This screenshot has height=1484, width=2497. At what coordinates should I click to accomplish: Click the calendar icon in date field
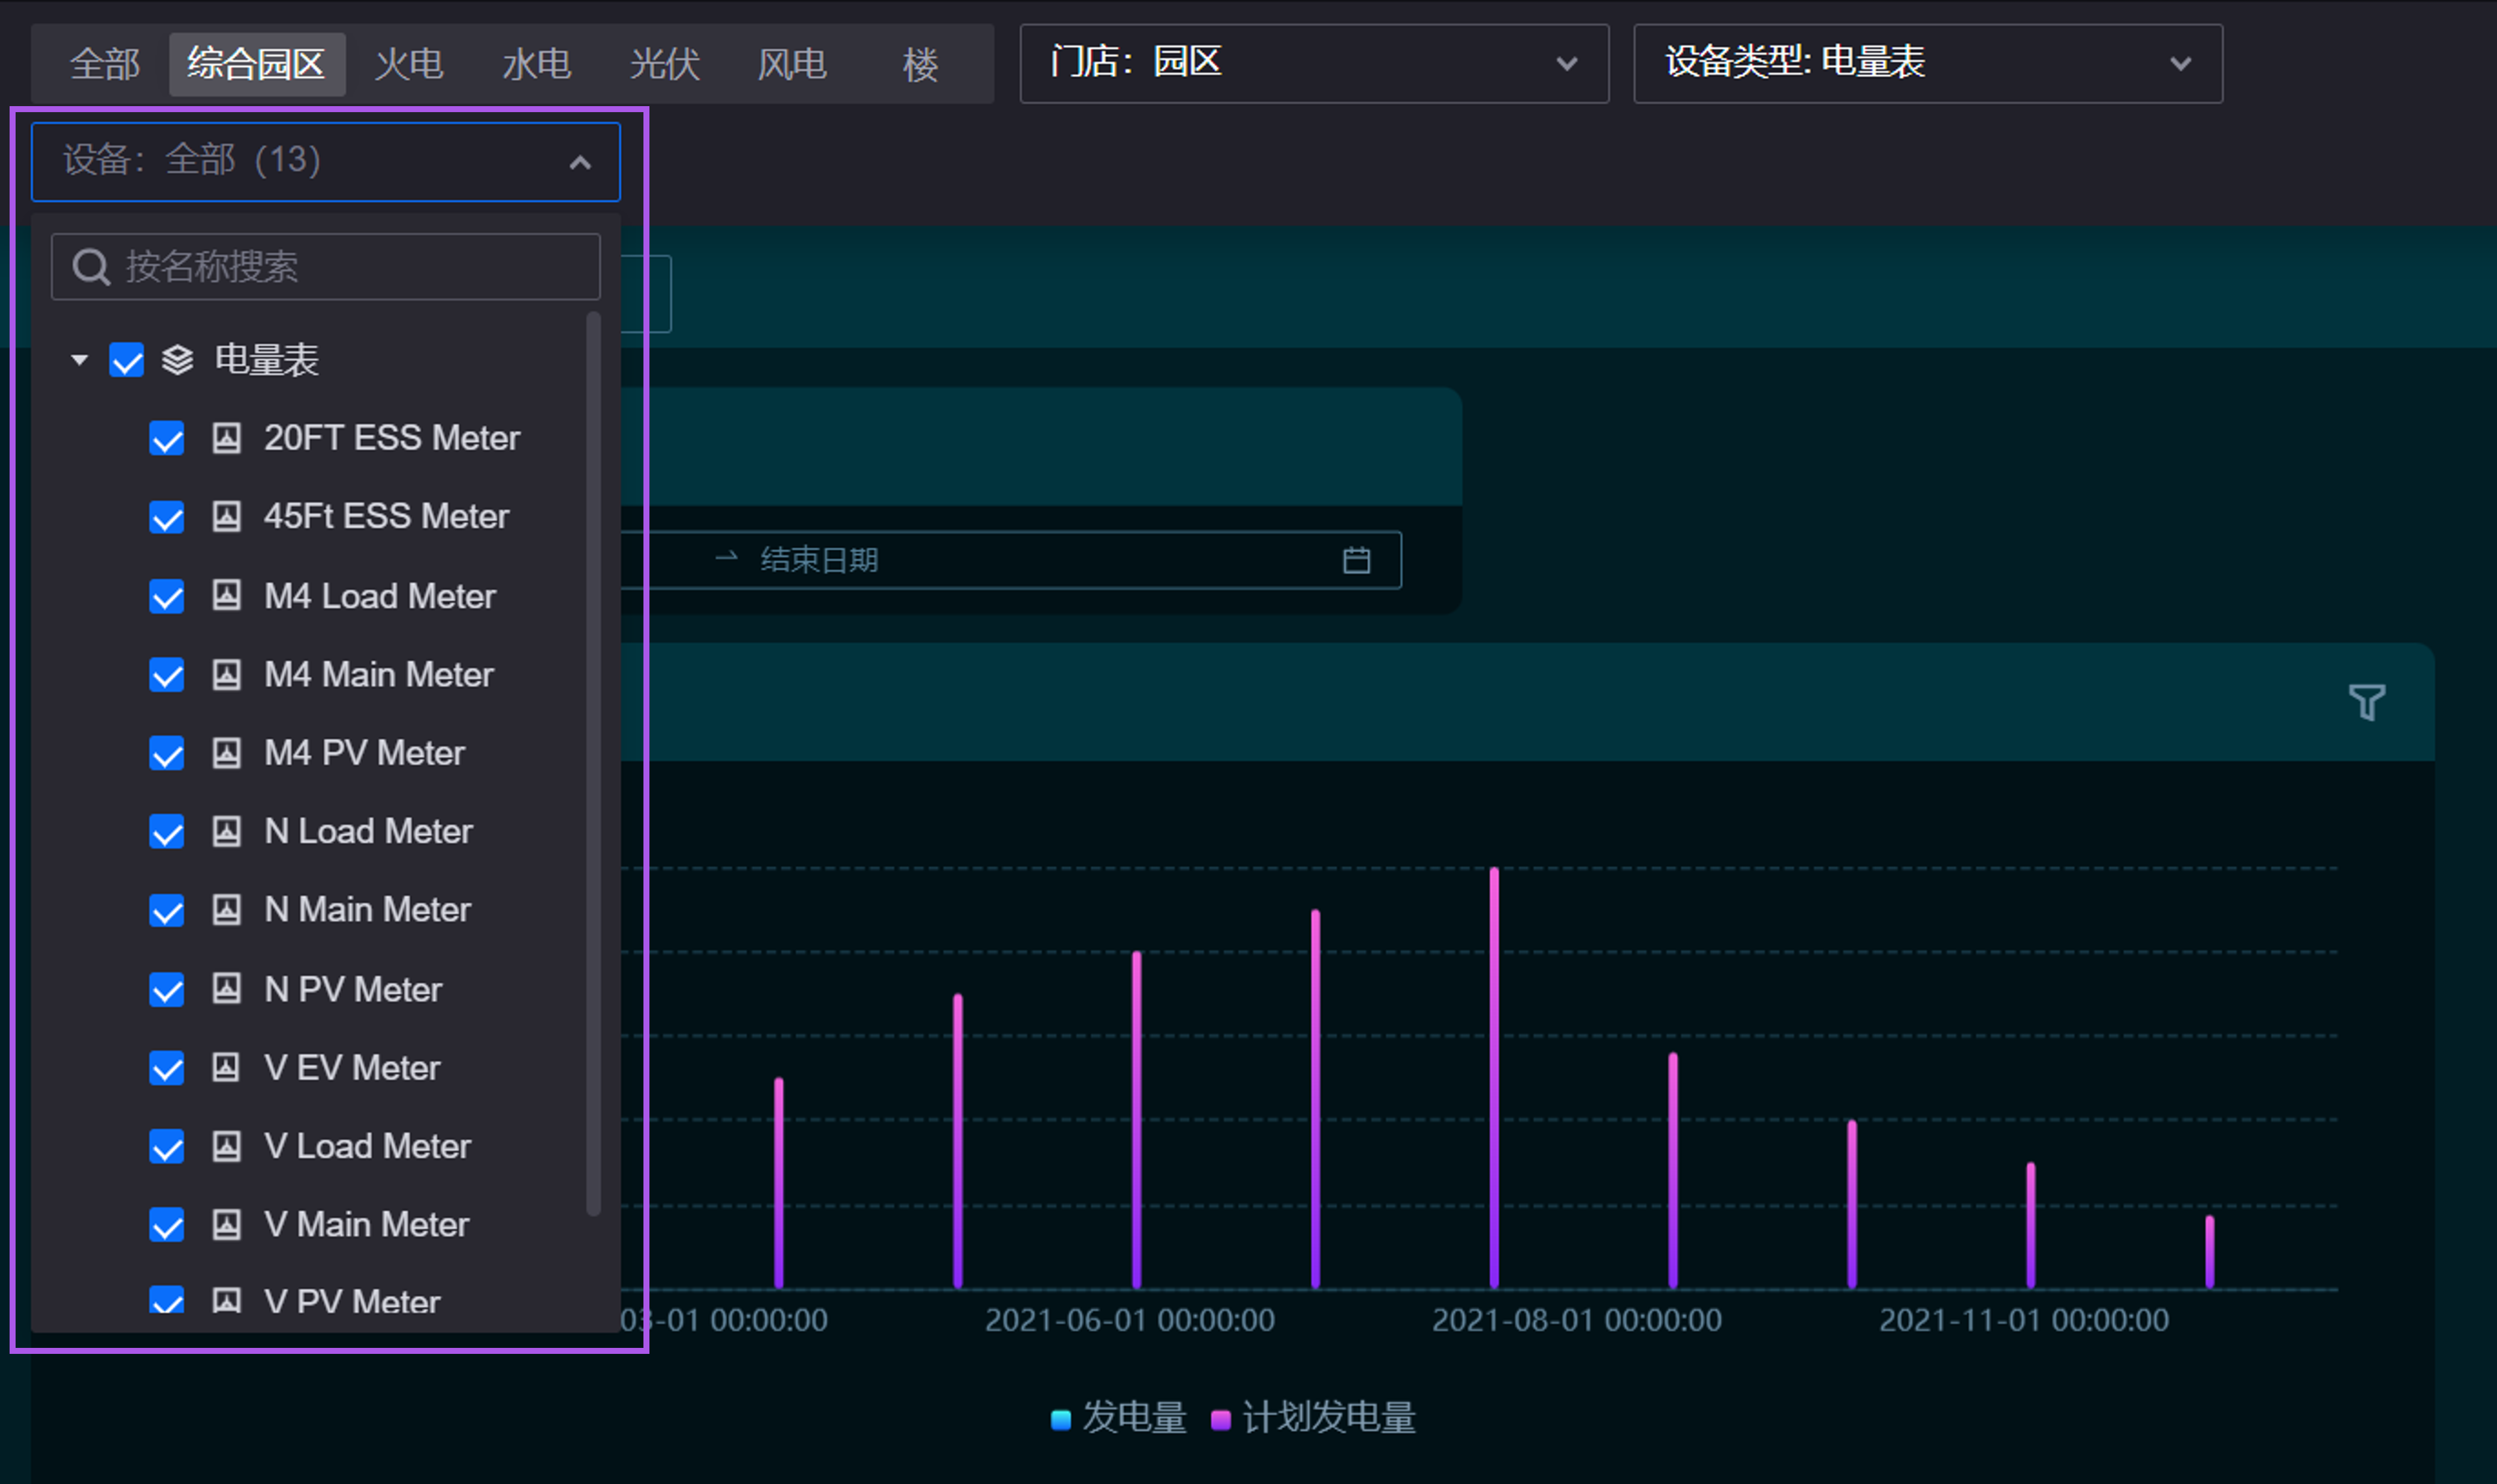1356,560
